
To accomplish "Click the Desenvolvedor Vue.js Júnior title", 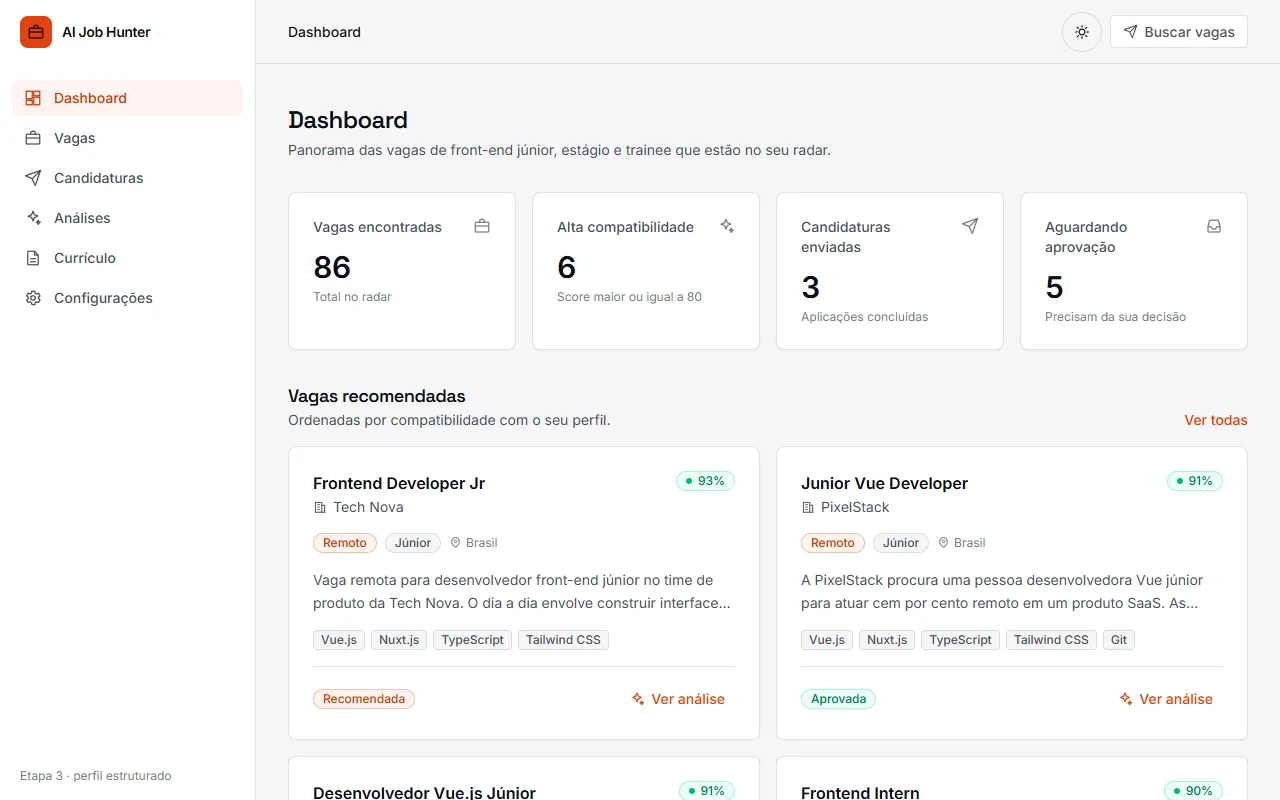I will [x=424, y=792].
